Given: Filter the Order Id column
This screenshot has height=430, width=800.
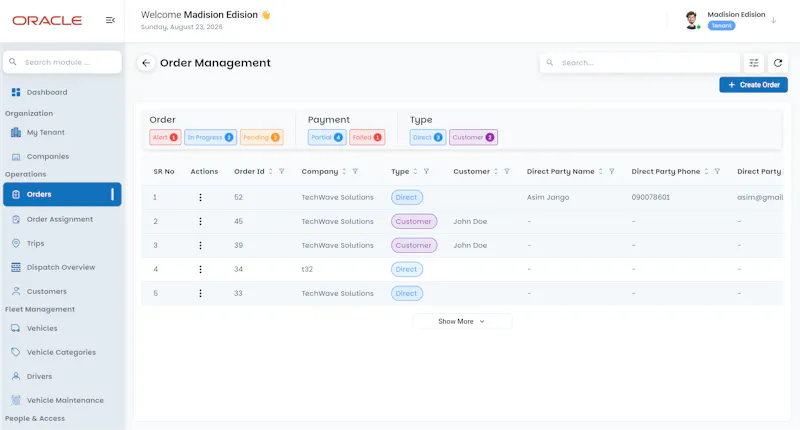Looking at the screenshot, I should tap(282, 171).
